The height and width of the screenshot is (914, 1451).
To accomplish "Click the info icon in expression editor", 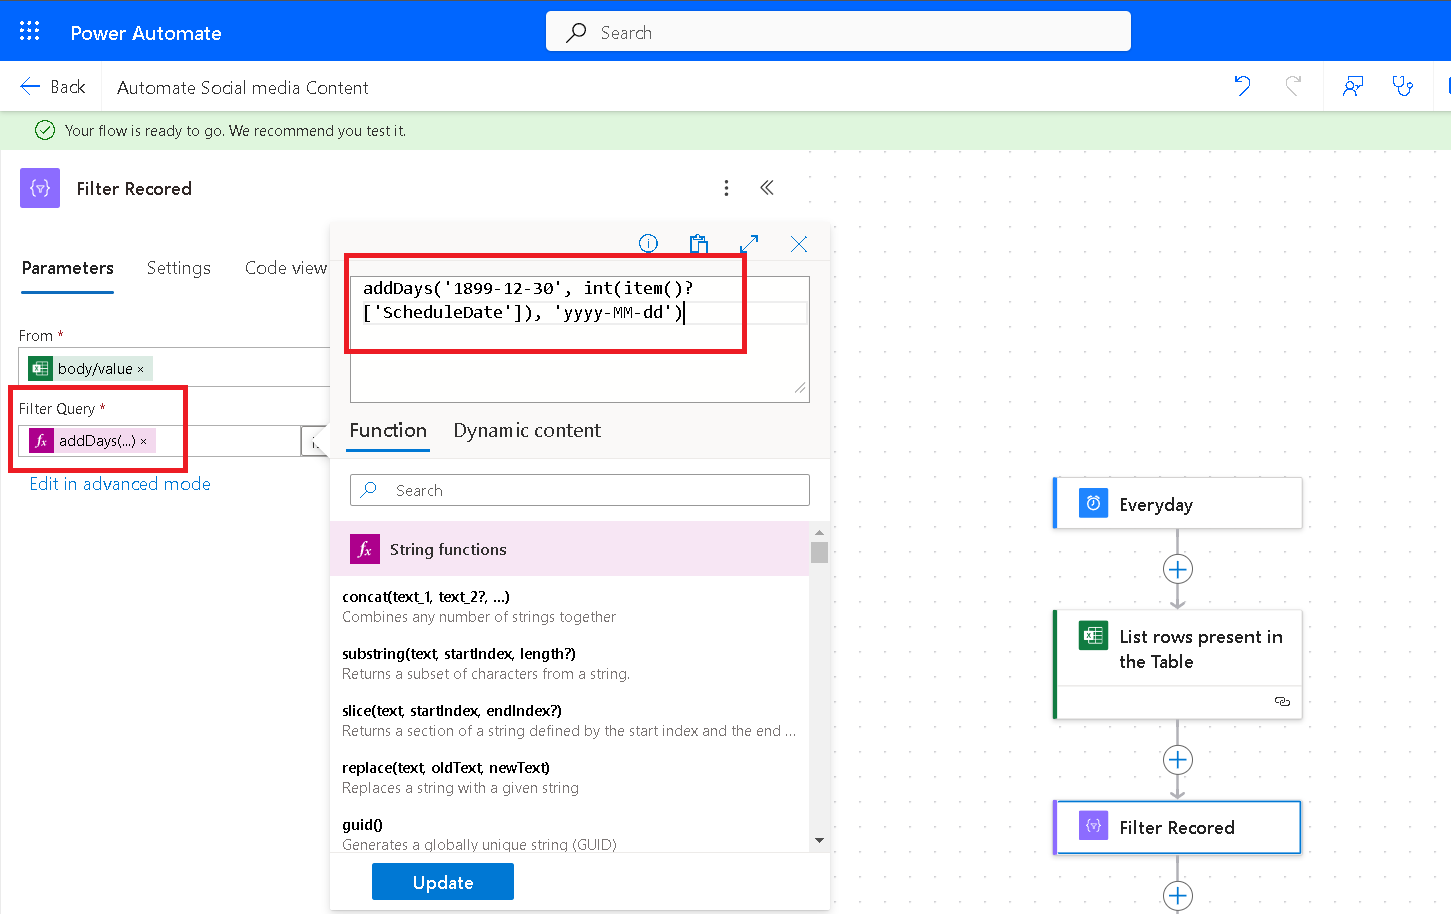I will pos(648,243).
